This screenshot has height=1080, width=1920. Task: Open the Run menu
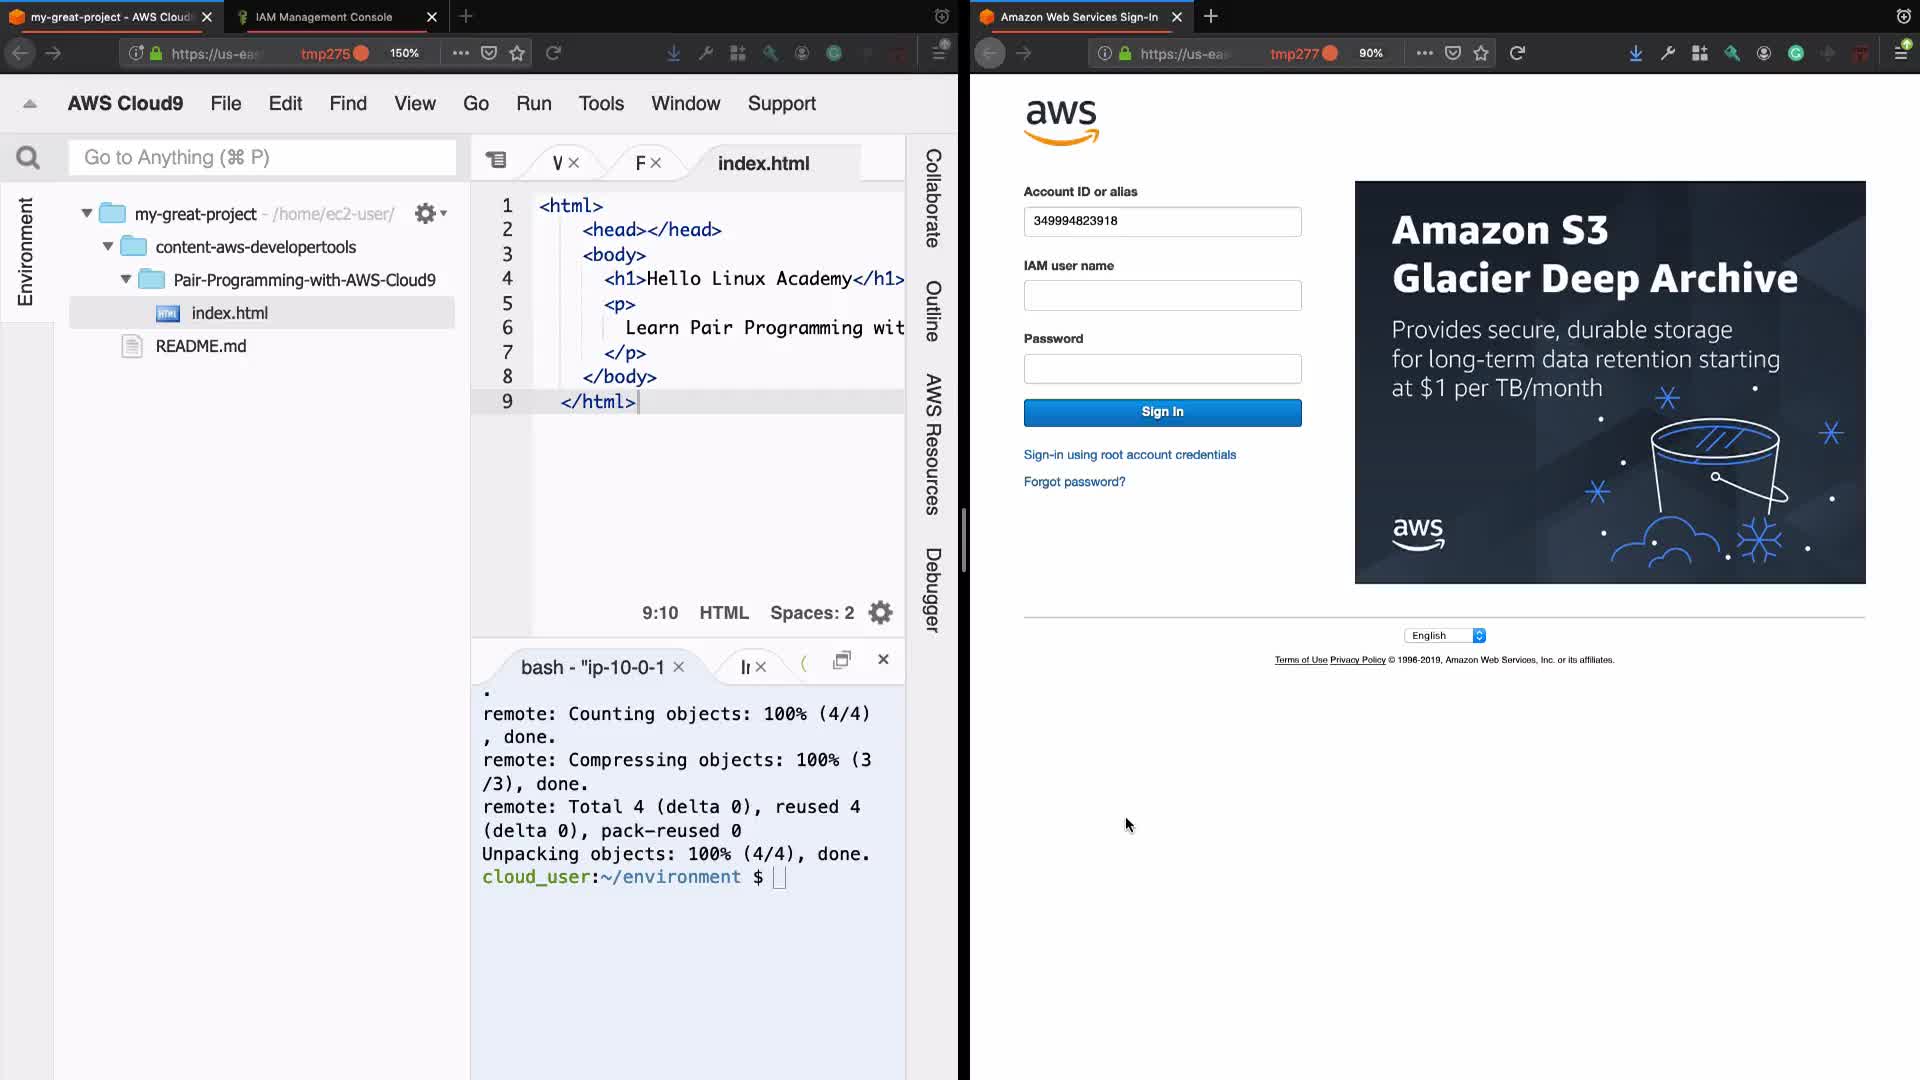point(533,103)
